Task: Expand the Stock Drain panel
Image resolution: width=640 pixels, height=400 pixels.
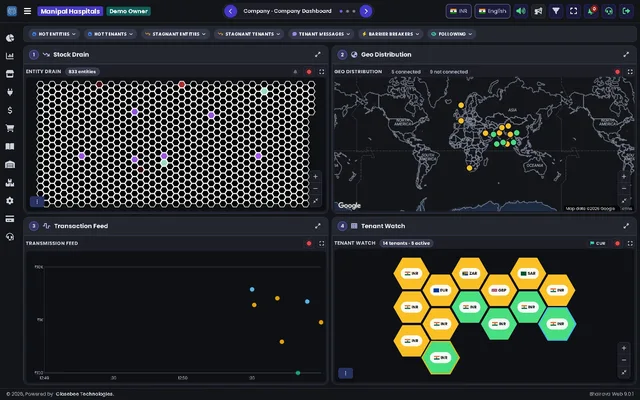Action: (318, 54)
